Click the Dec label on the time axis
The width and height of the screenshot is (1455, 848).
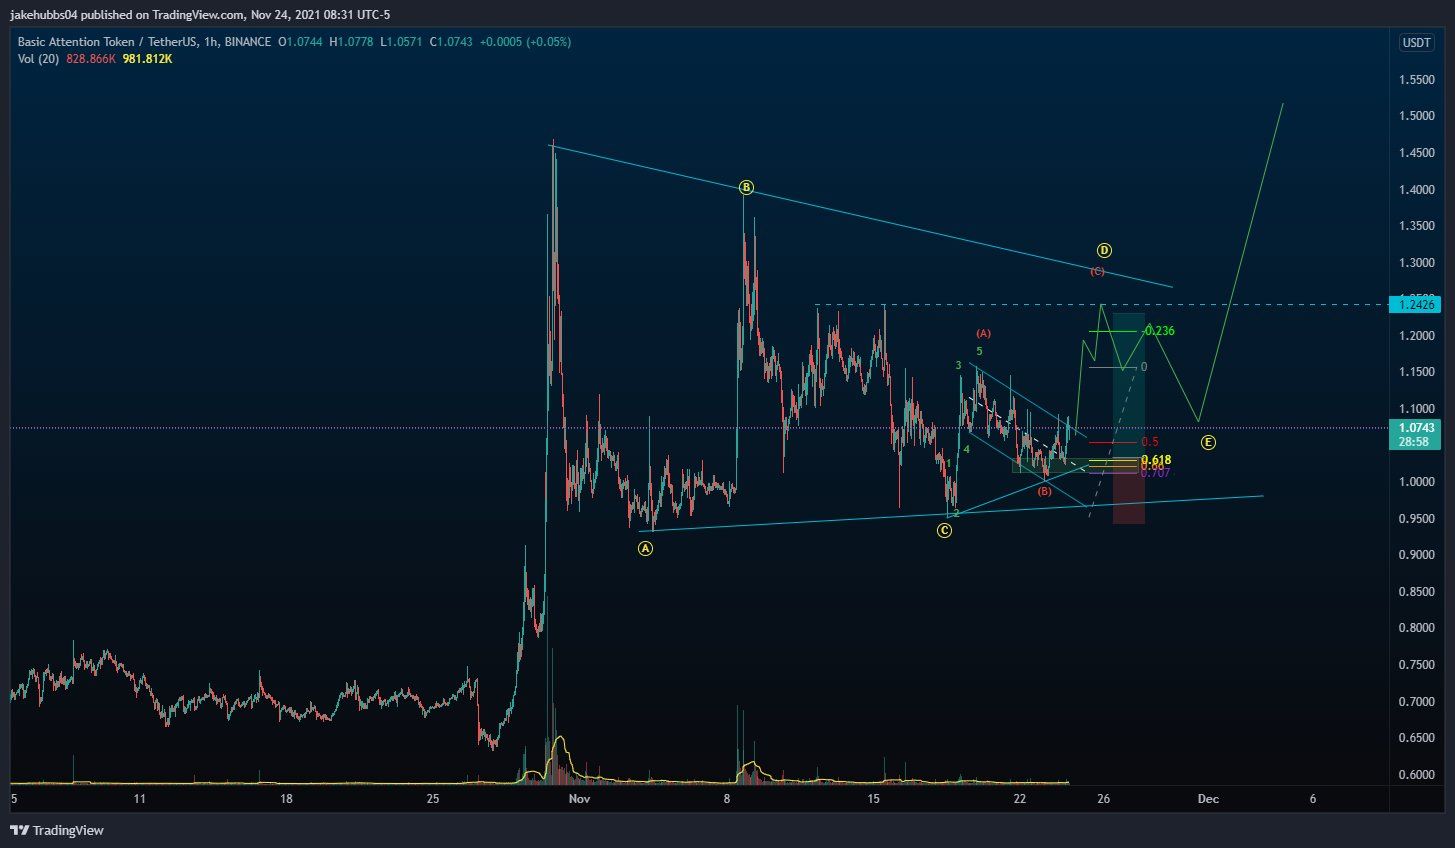(1208, 799)
